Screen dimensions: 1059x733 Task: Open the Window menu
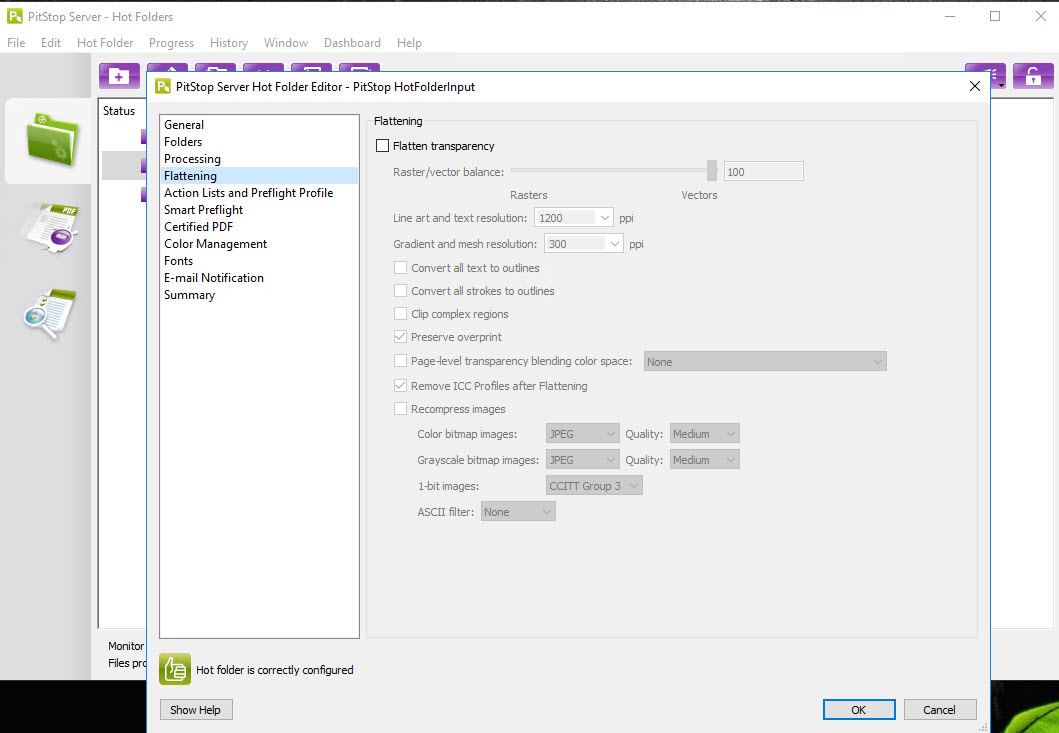pyautogui.click(x=286, y=43)
